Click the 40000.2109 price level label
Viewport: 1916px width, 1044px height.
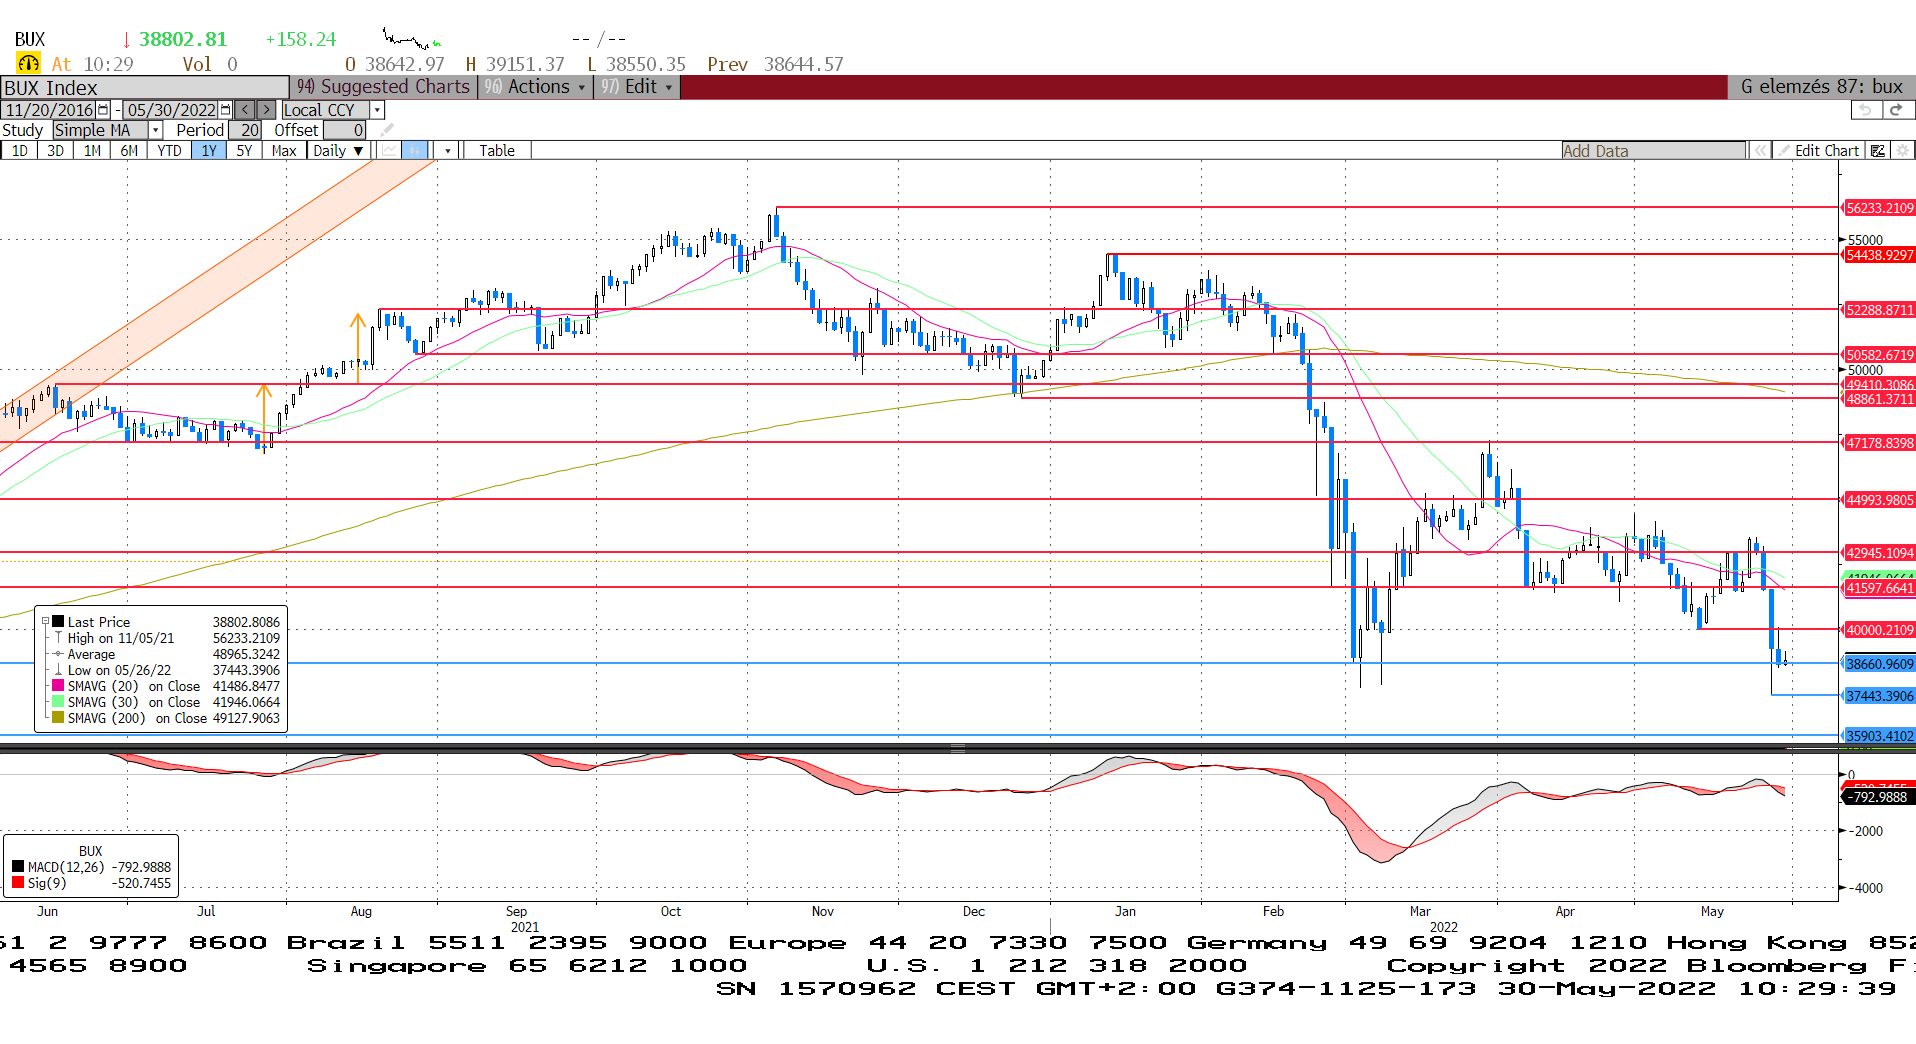point(1879,630)
